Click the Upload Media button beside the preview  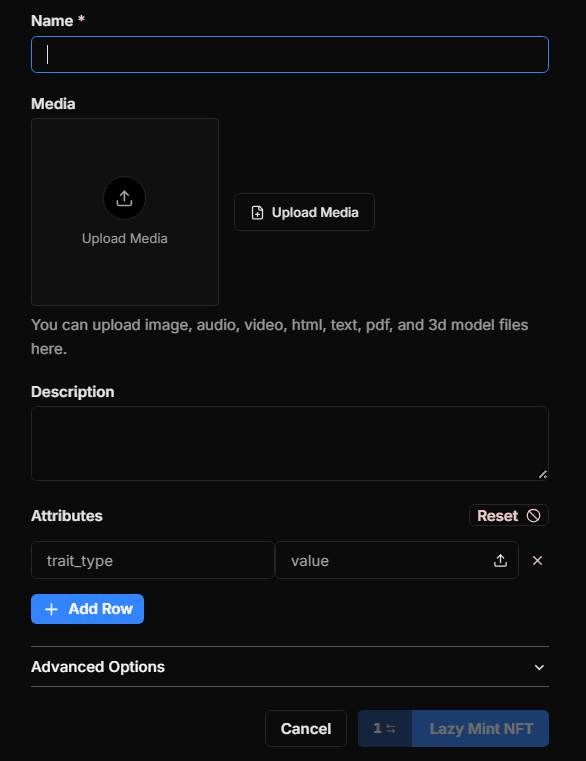[x=304, y=212]
